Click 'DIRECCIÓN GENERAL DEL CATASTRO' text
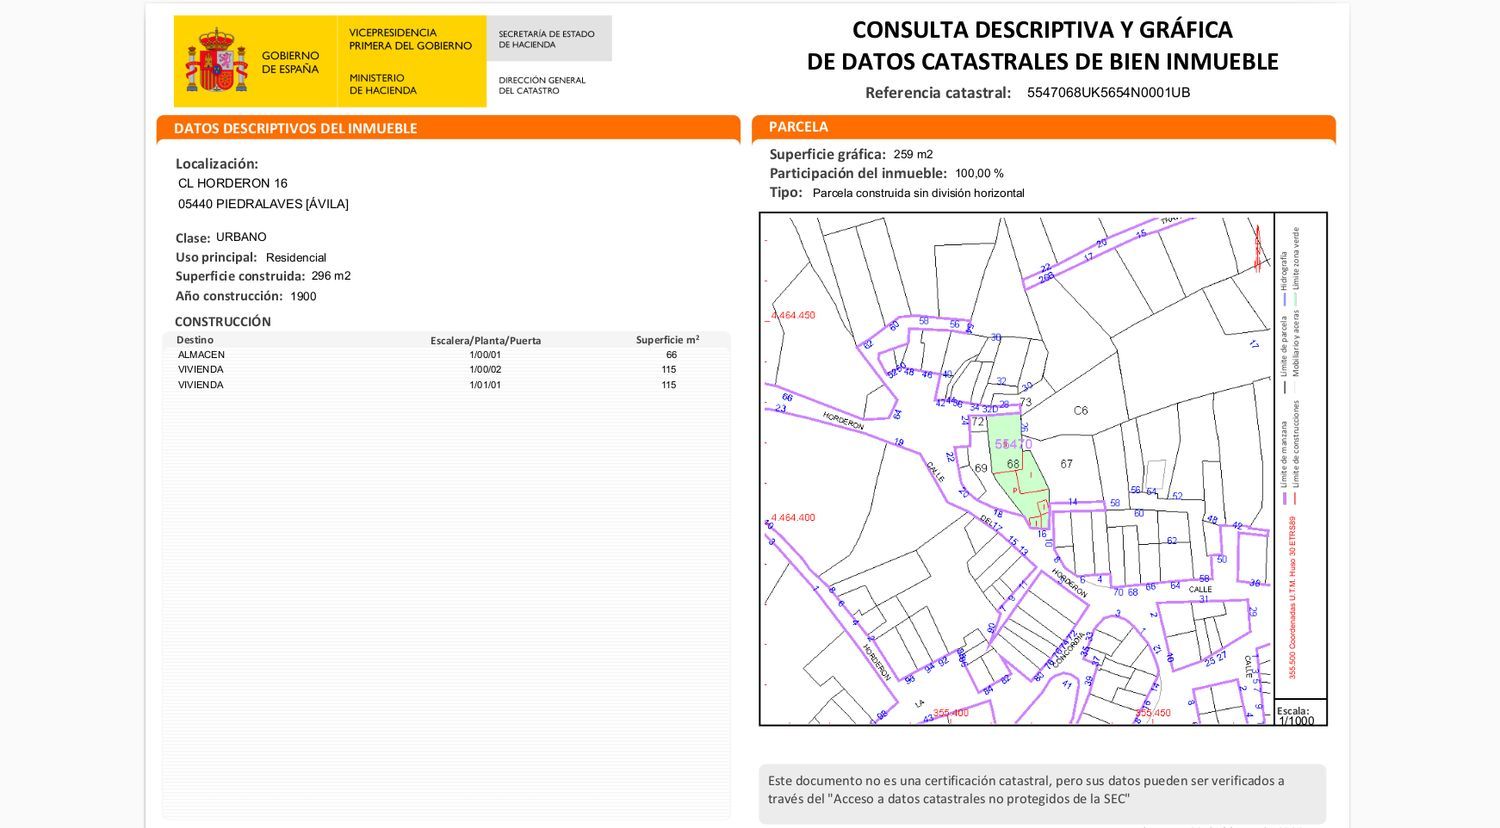 pyautogui.click(x=542, y=85)
